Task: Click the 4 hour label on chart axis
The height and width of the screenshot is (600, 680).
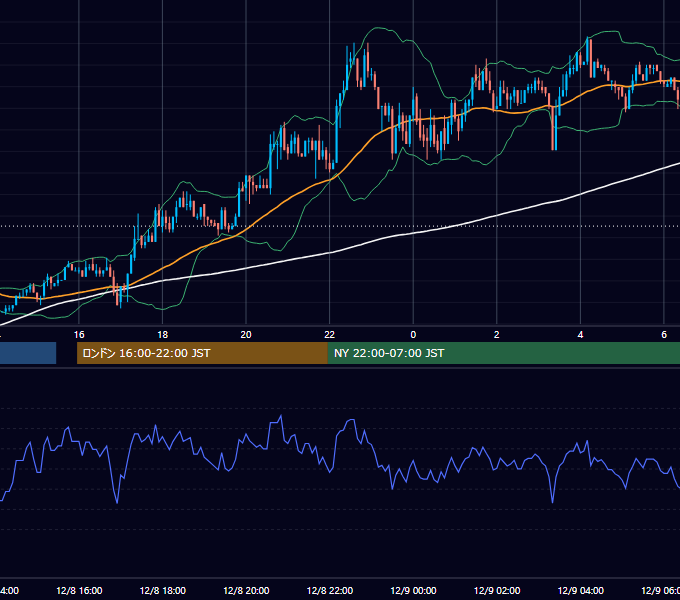Action: [580, 335]
